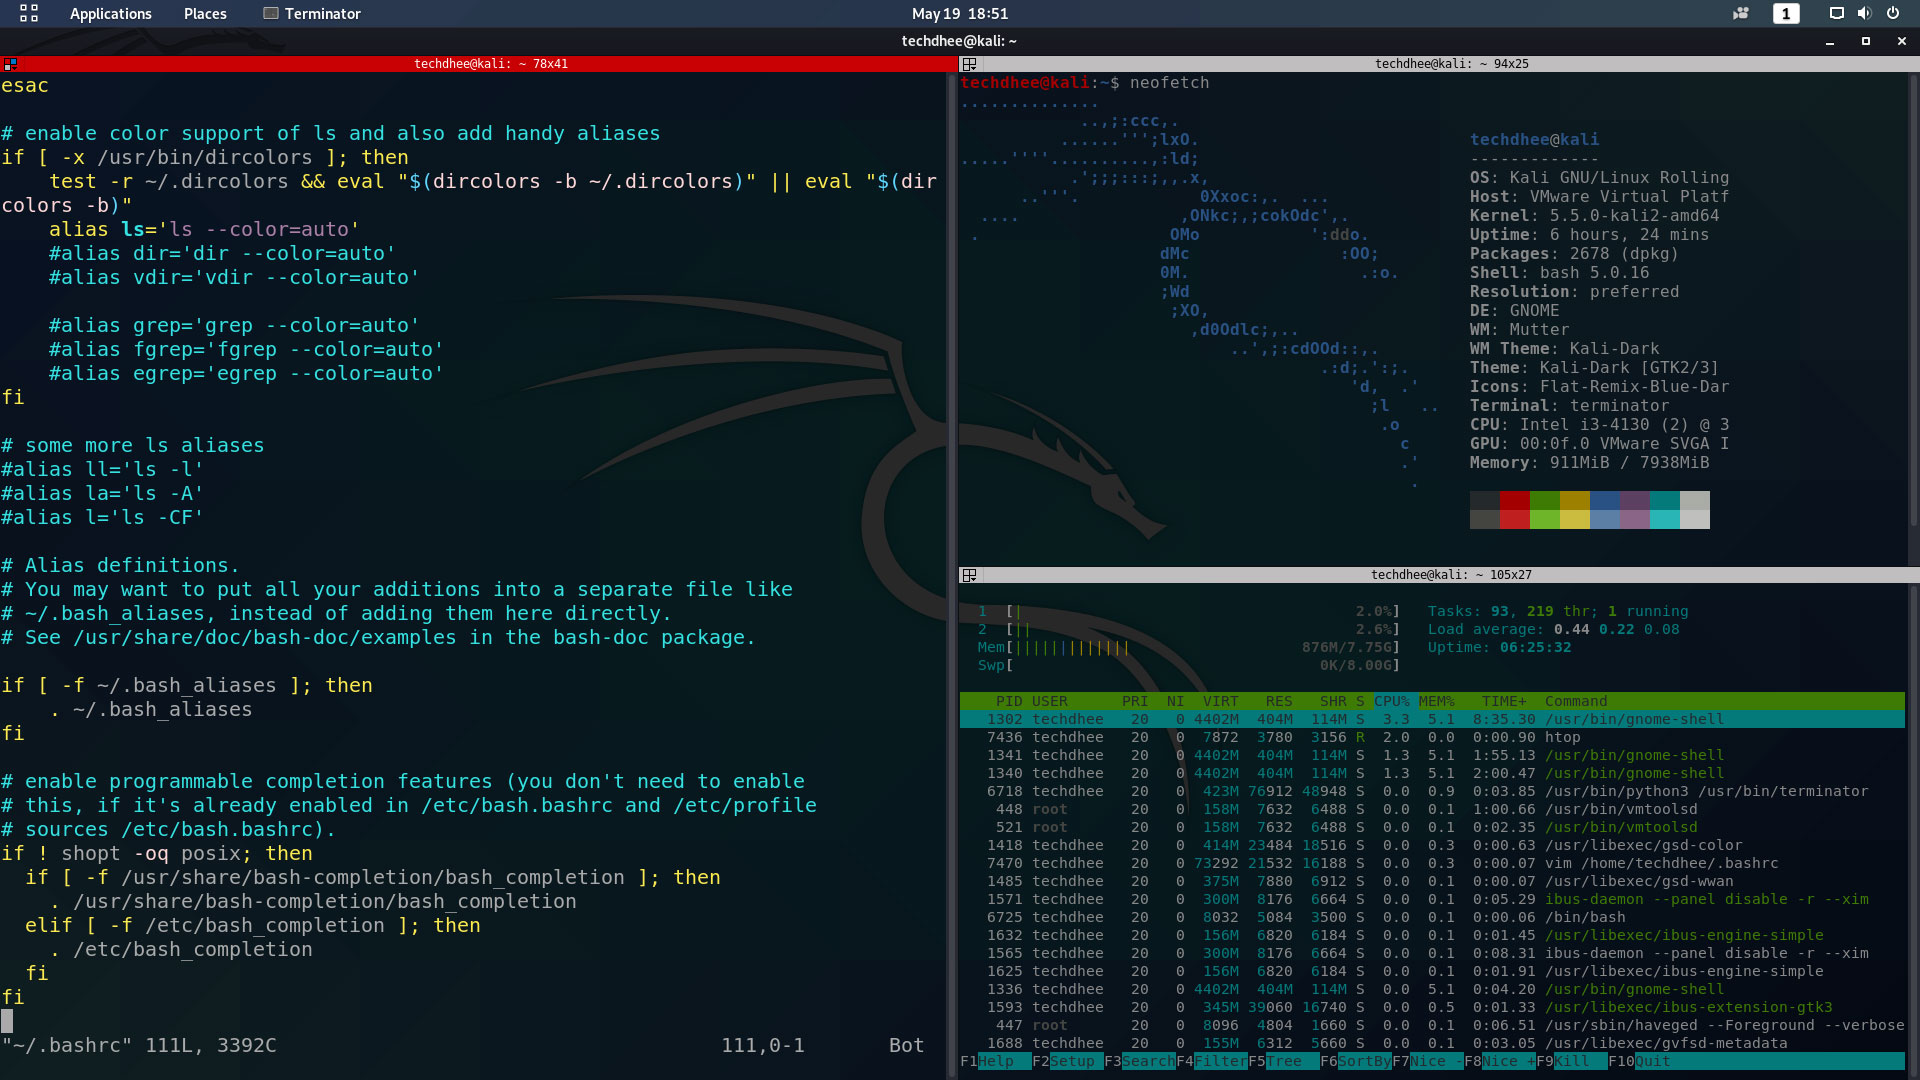Open the grouping menu on the htop terminal pane

pos(971,575)
